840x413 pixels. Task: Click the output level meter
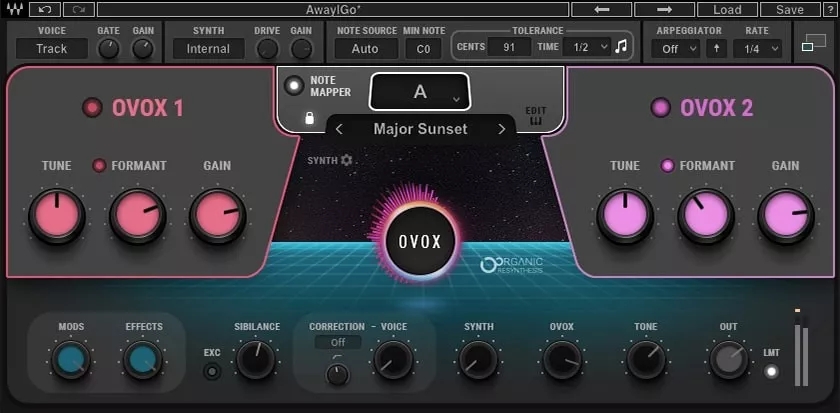[801, 347]
